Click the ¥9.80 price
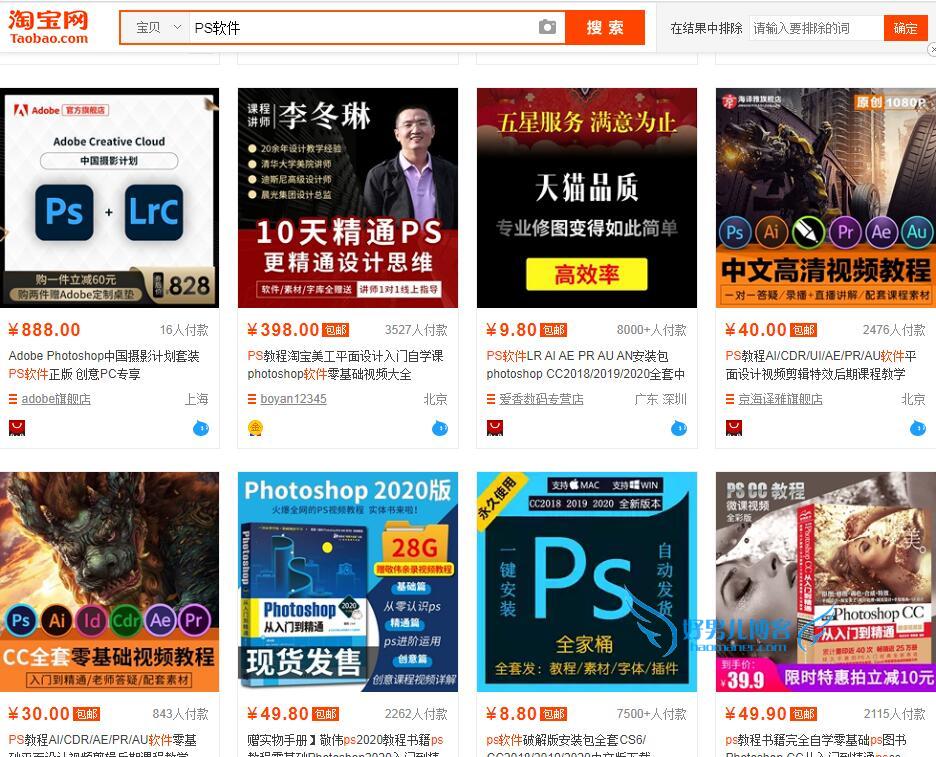936x757 pixels. tap(512, 330)
